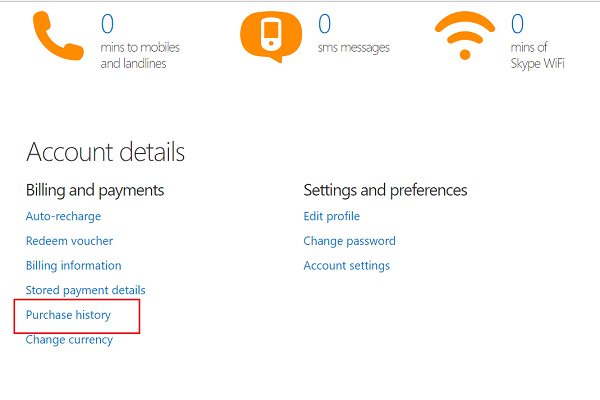The width and height of the screenshot is (600, 400).
Task: View Stored payment details
Action: tap(86, 290)
